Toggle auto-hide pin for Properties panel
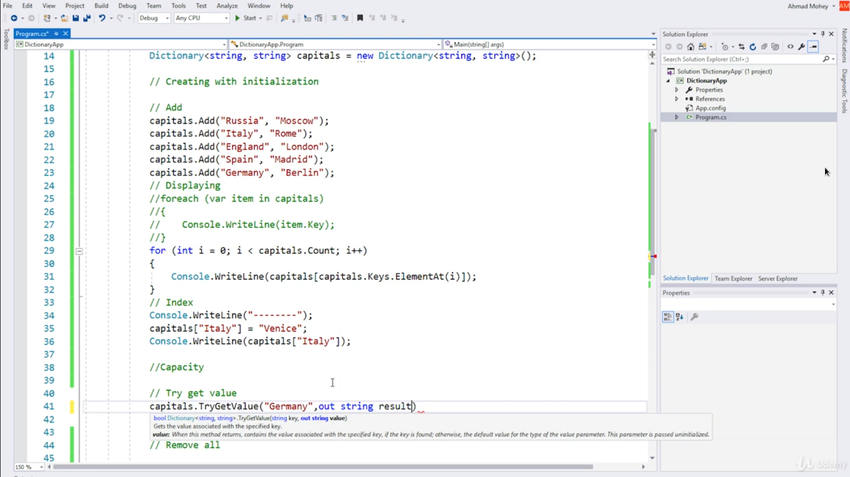Viewport: 850px width, 477px height. (822, 293)
